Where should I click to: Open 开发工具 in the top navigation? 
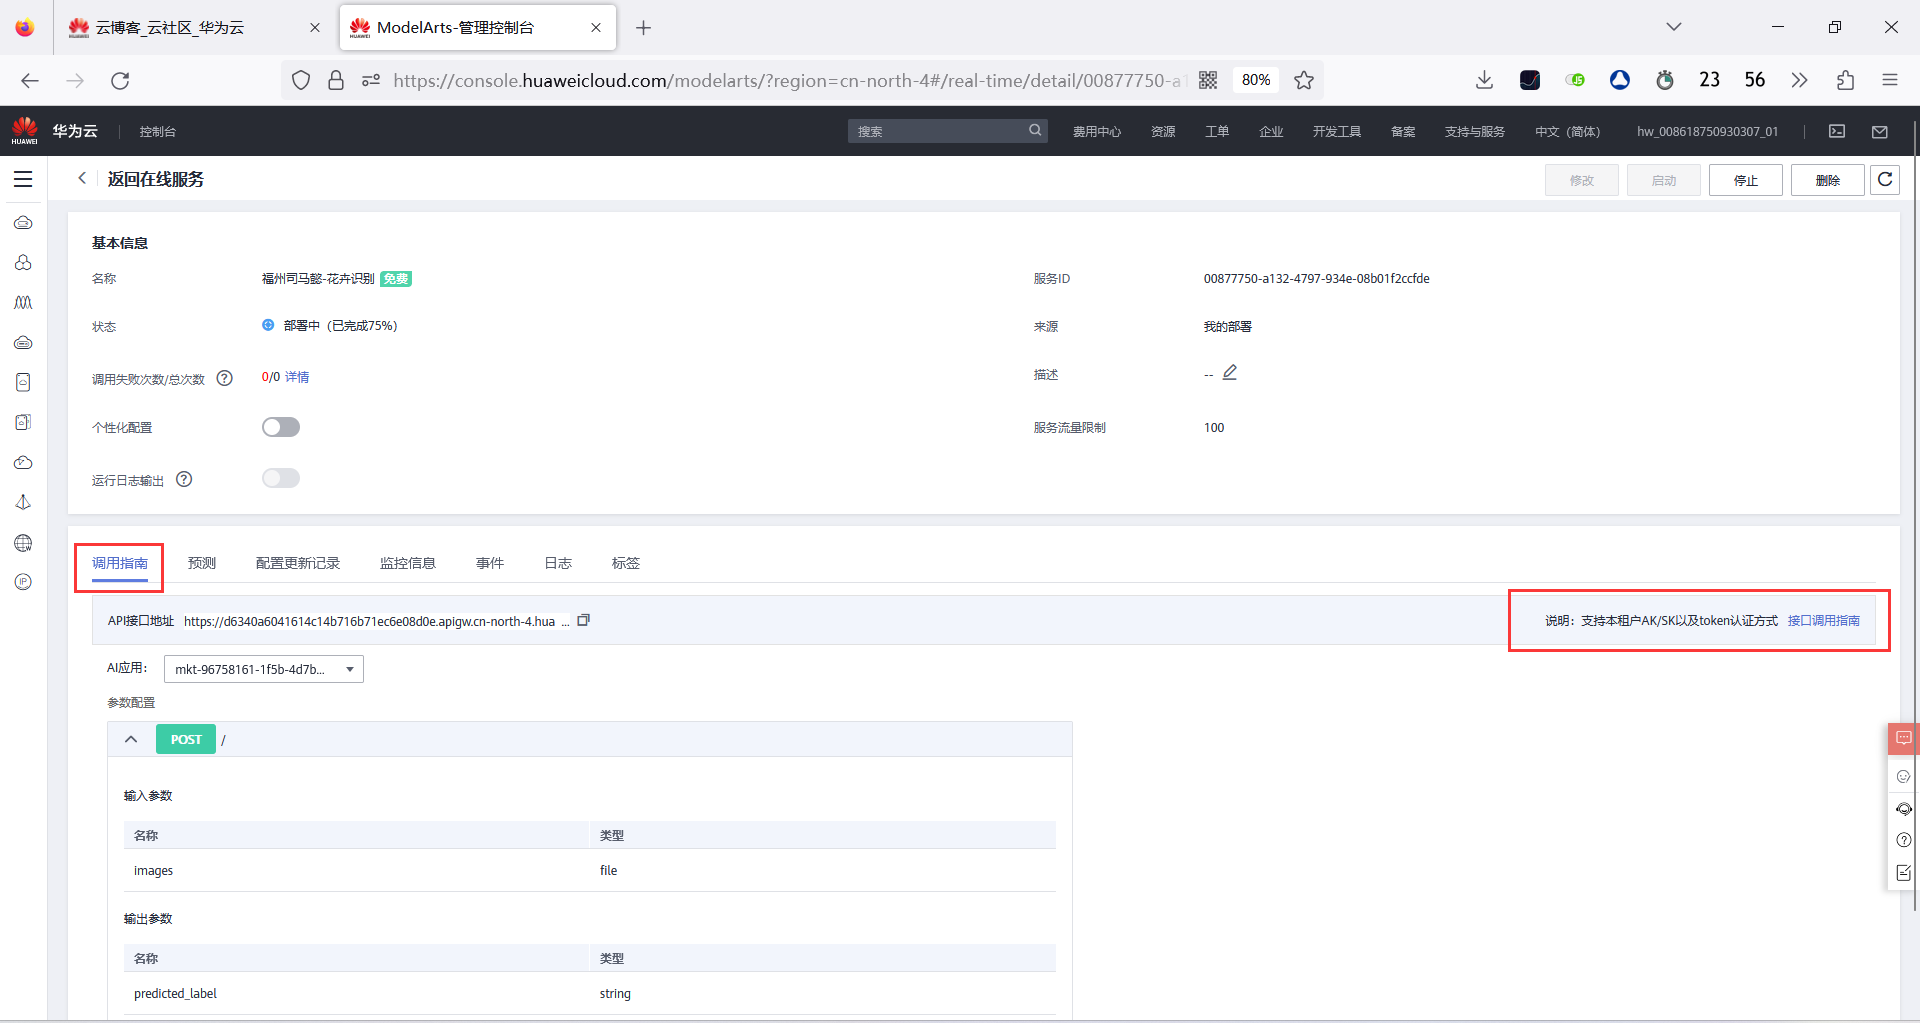[1337, 131]
